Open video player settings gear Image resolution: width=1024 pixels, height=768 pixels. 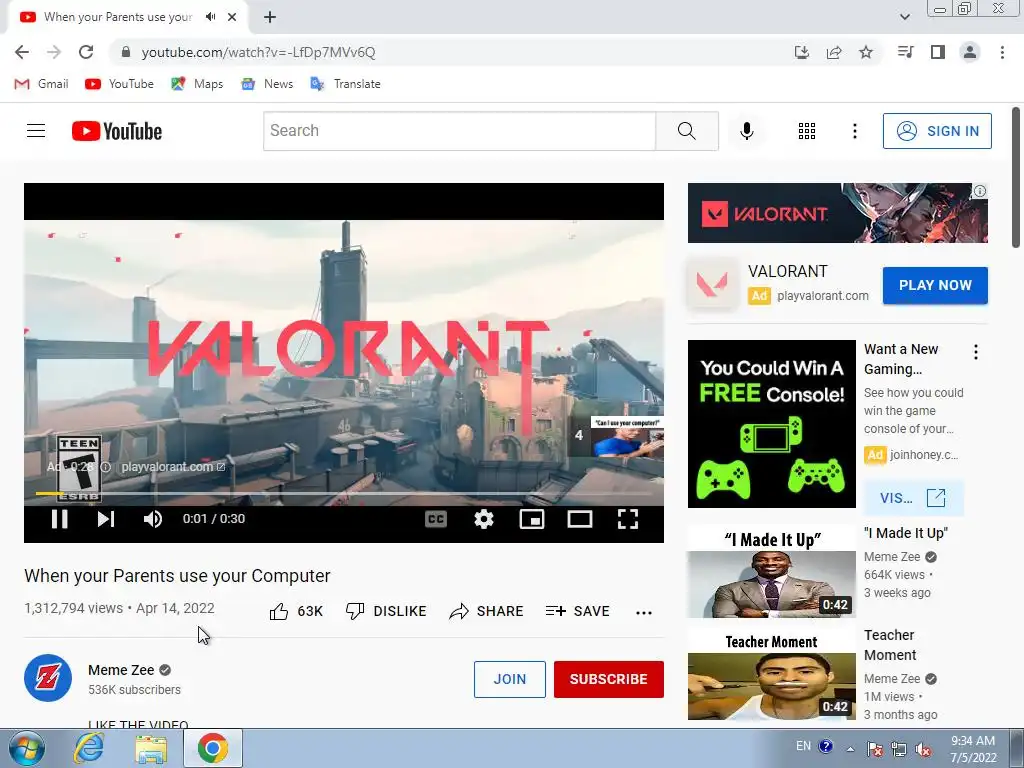484,519
